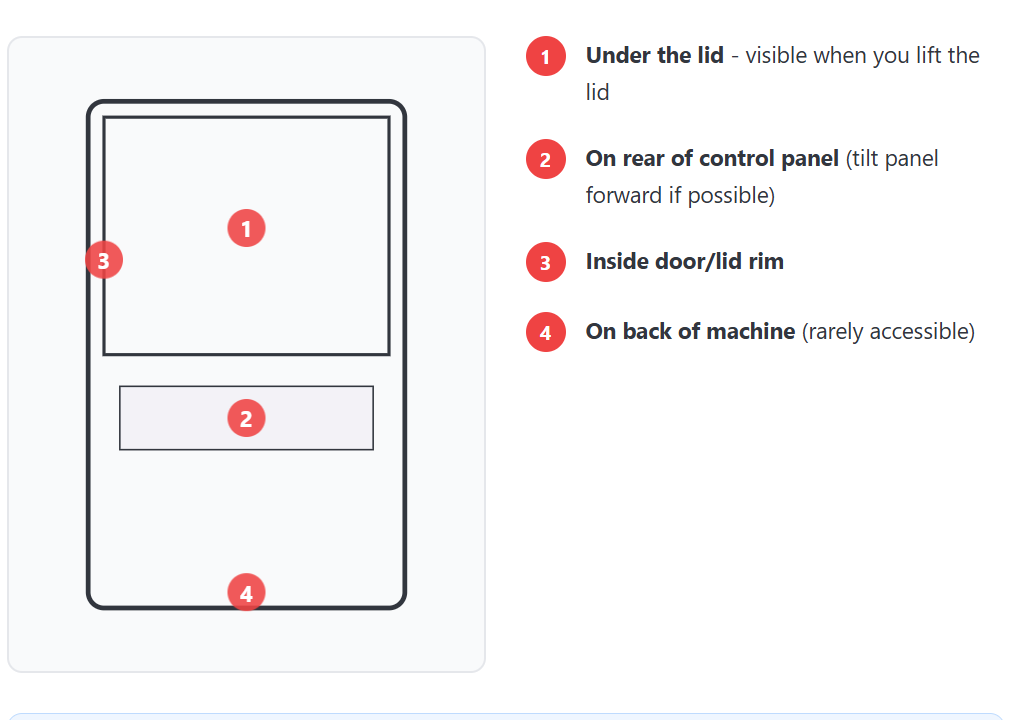Select the "On back of machine" label

click(690, 331)
